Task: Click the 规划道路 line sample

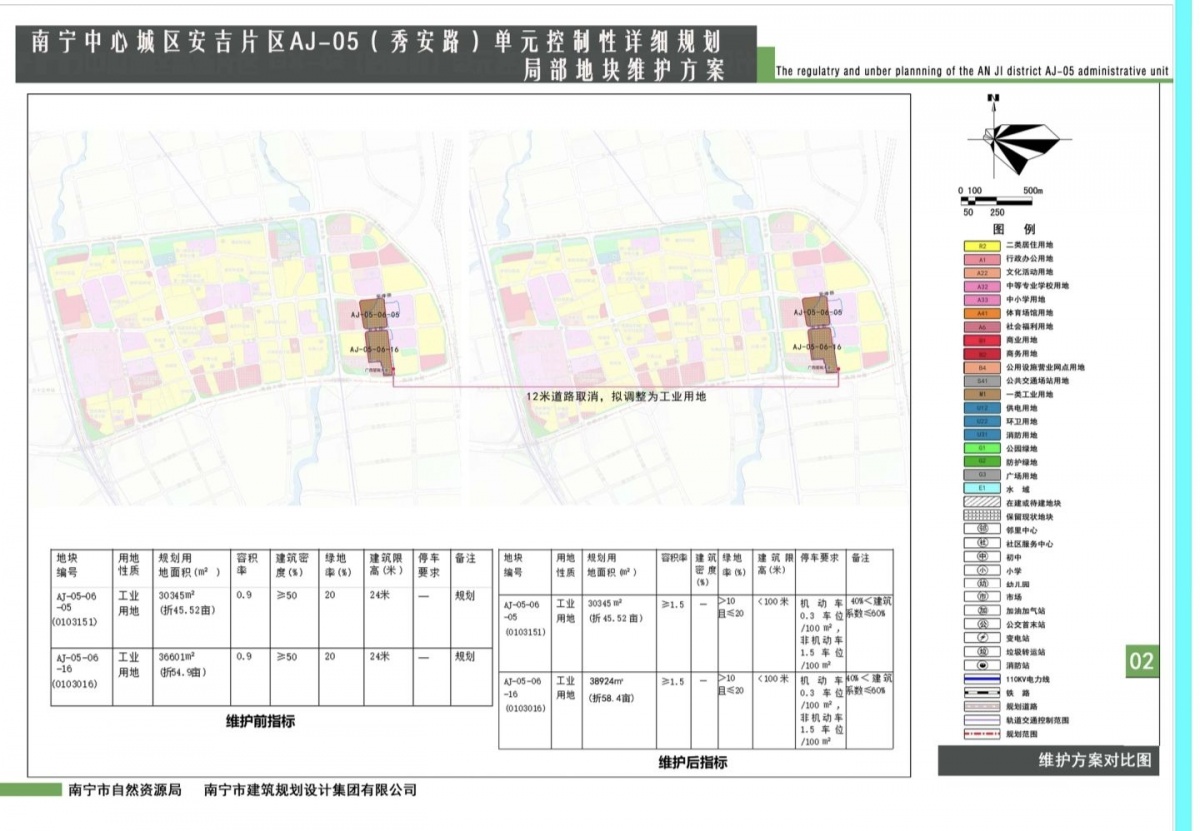Action: [982, 705]
